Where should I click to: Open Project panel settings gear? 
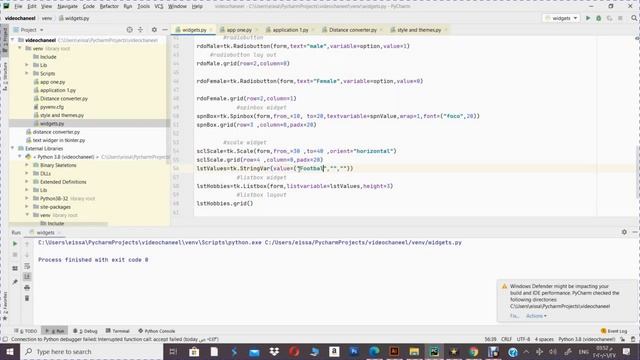click(x=154, y=30)
